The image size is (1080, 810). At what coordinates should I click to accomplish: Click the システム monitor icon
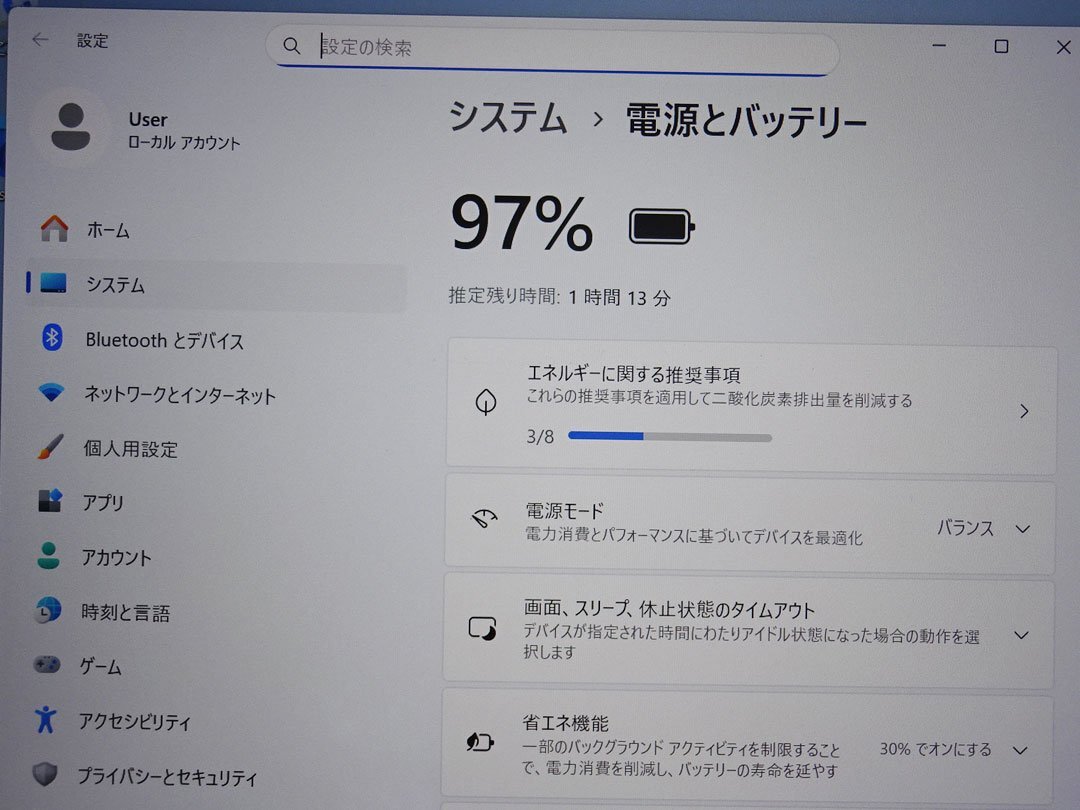coord(53,282)
